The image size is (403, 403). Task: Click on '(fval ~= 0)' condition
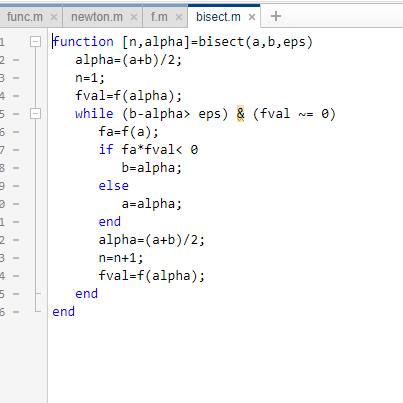(x=294, y=114)
